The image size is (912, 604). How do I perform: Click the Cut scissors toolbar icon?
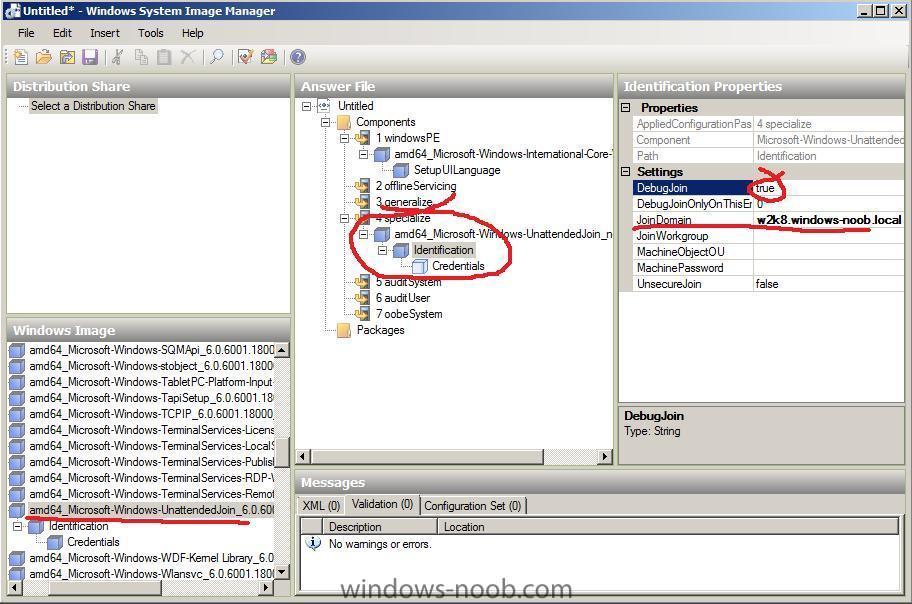(x=118, y=57)
